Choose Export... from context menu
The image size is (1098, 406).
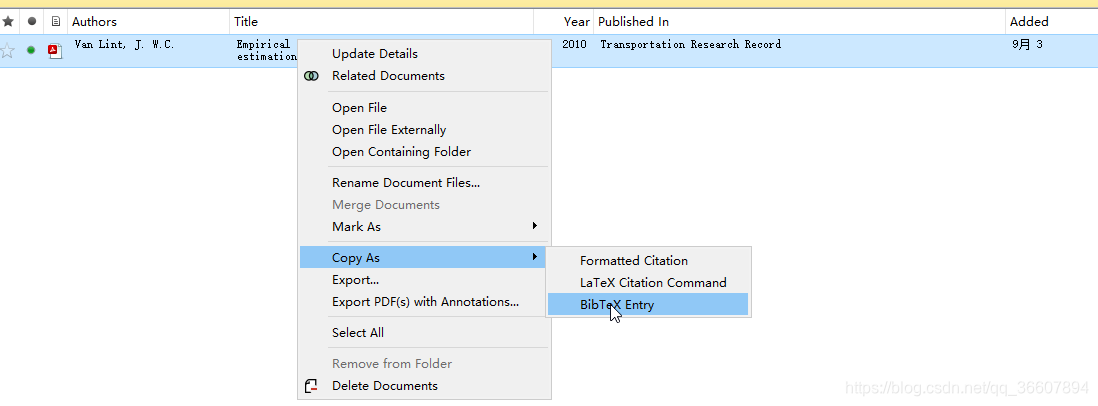(425, 280)
